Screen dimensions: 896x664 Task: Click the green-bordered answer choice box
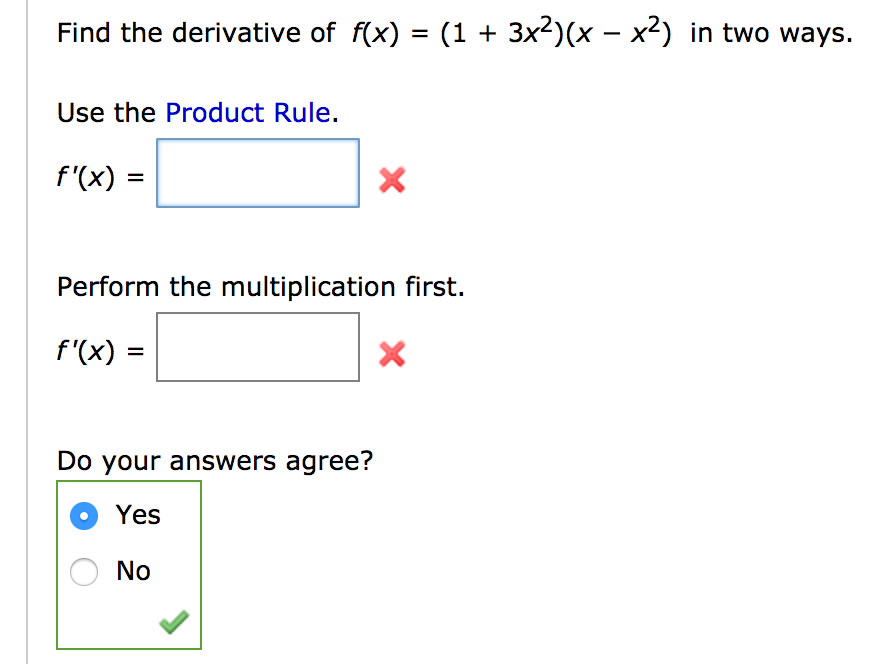128,565
